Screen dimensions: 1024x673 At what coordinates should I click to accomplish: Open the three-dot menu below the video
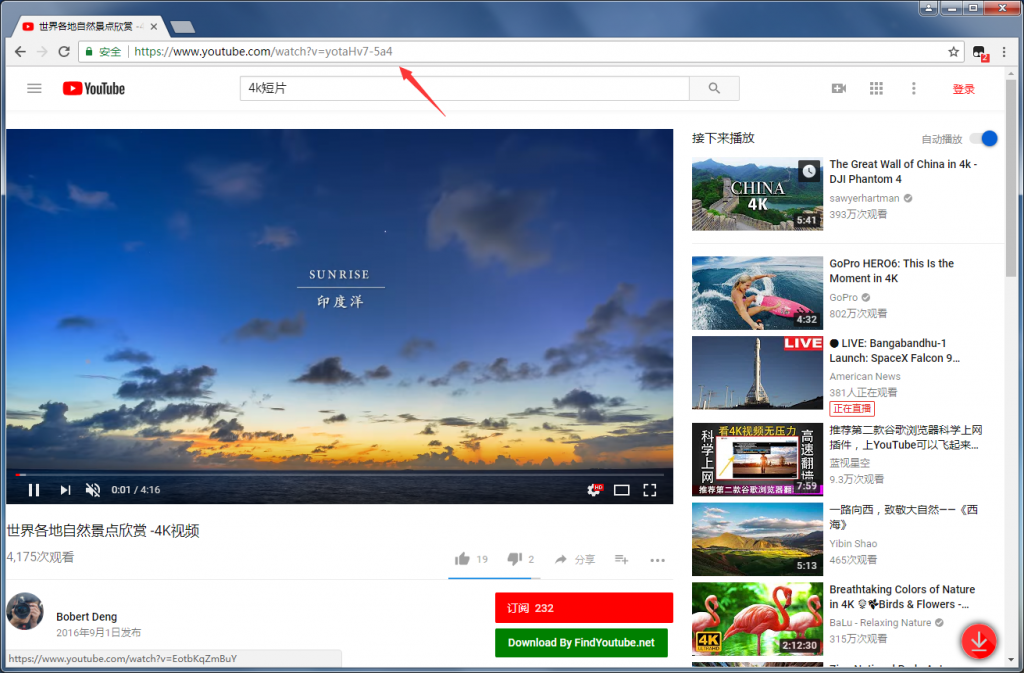click(657, 560)
